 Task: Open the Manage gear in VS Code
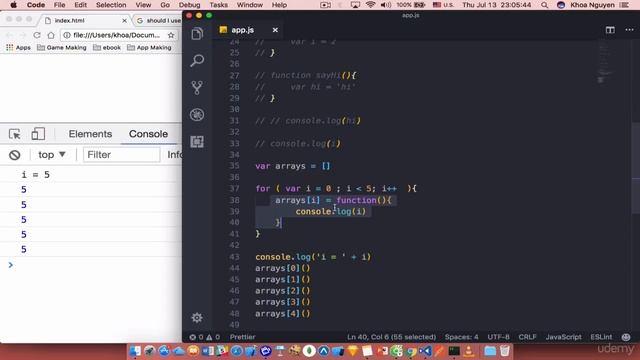click(x=197, y=318)
